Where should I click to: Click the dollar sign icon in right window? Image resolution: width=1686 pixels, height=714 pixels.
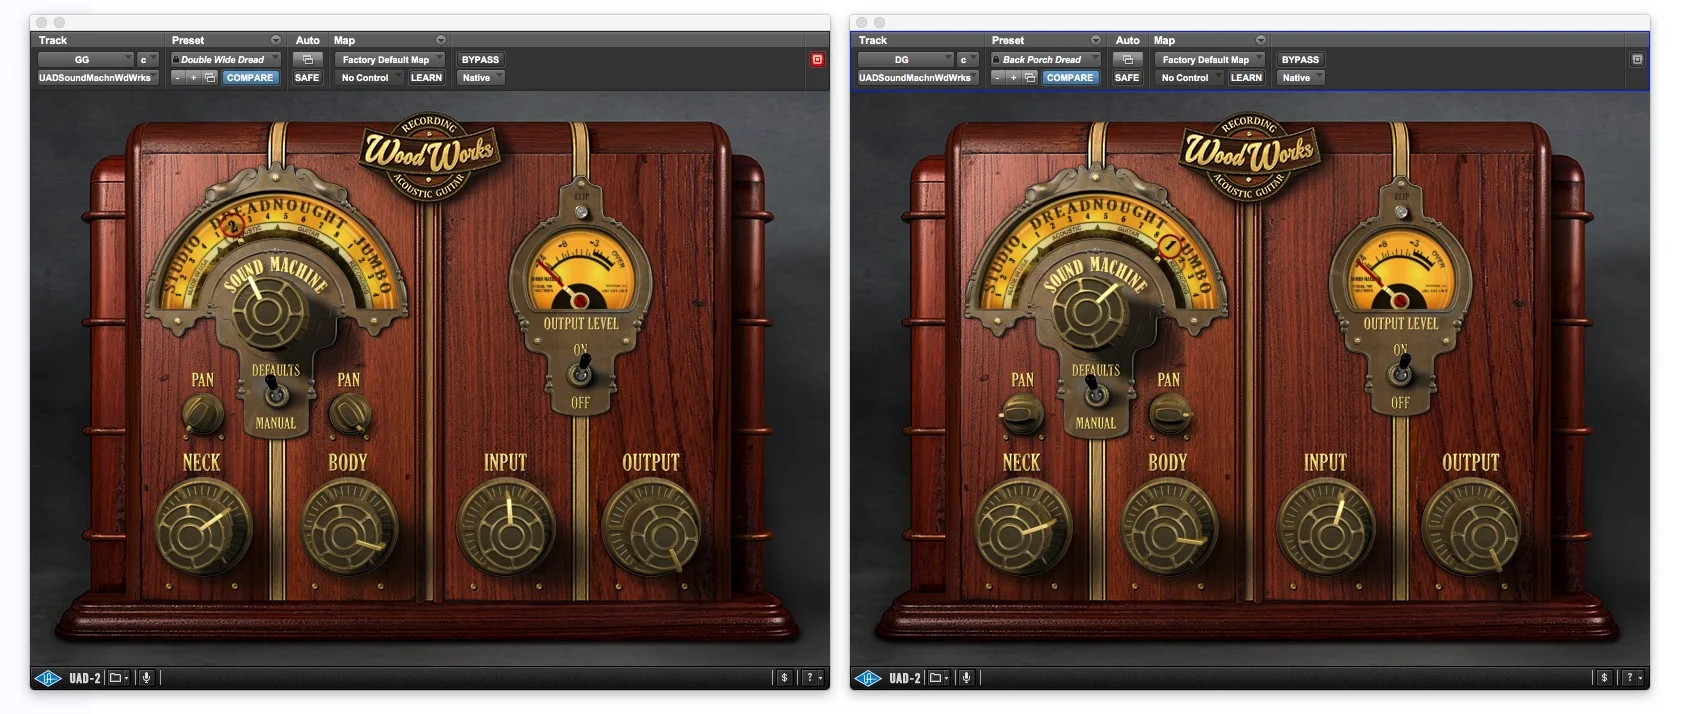pos(1605,678)
